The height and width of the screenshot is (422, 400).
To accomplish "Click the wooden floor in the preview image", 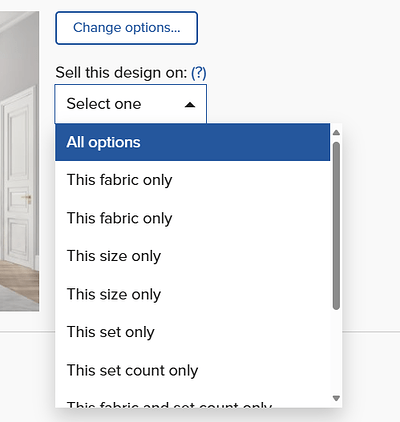I will pos(19,280).
